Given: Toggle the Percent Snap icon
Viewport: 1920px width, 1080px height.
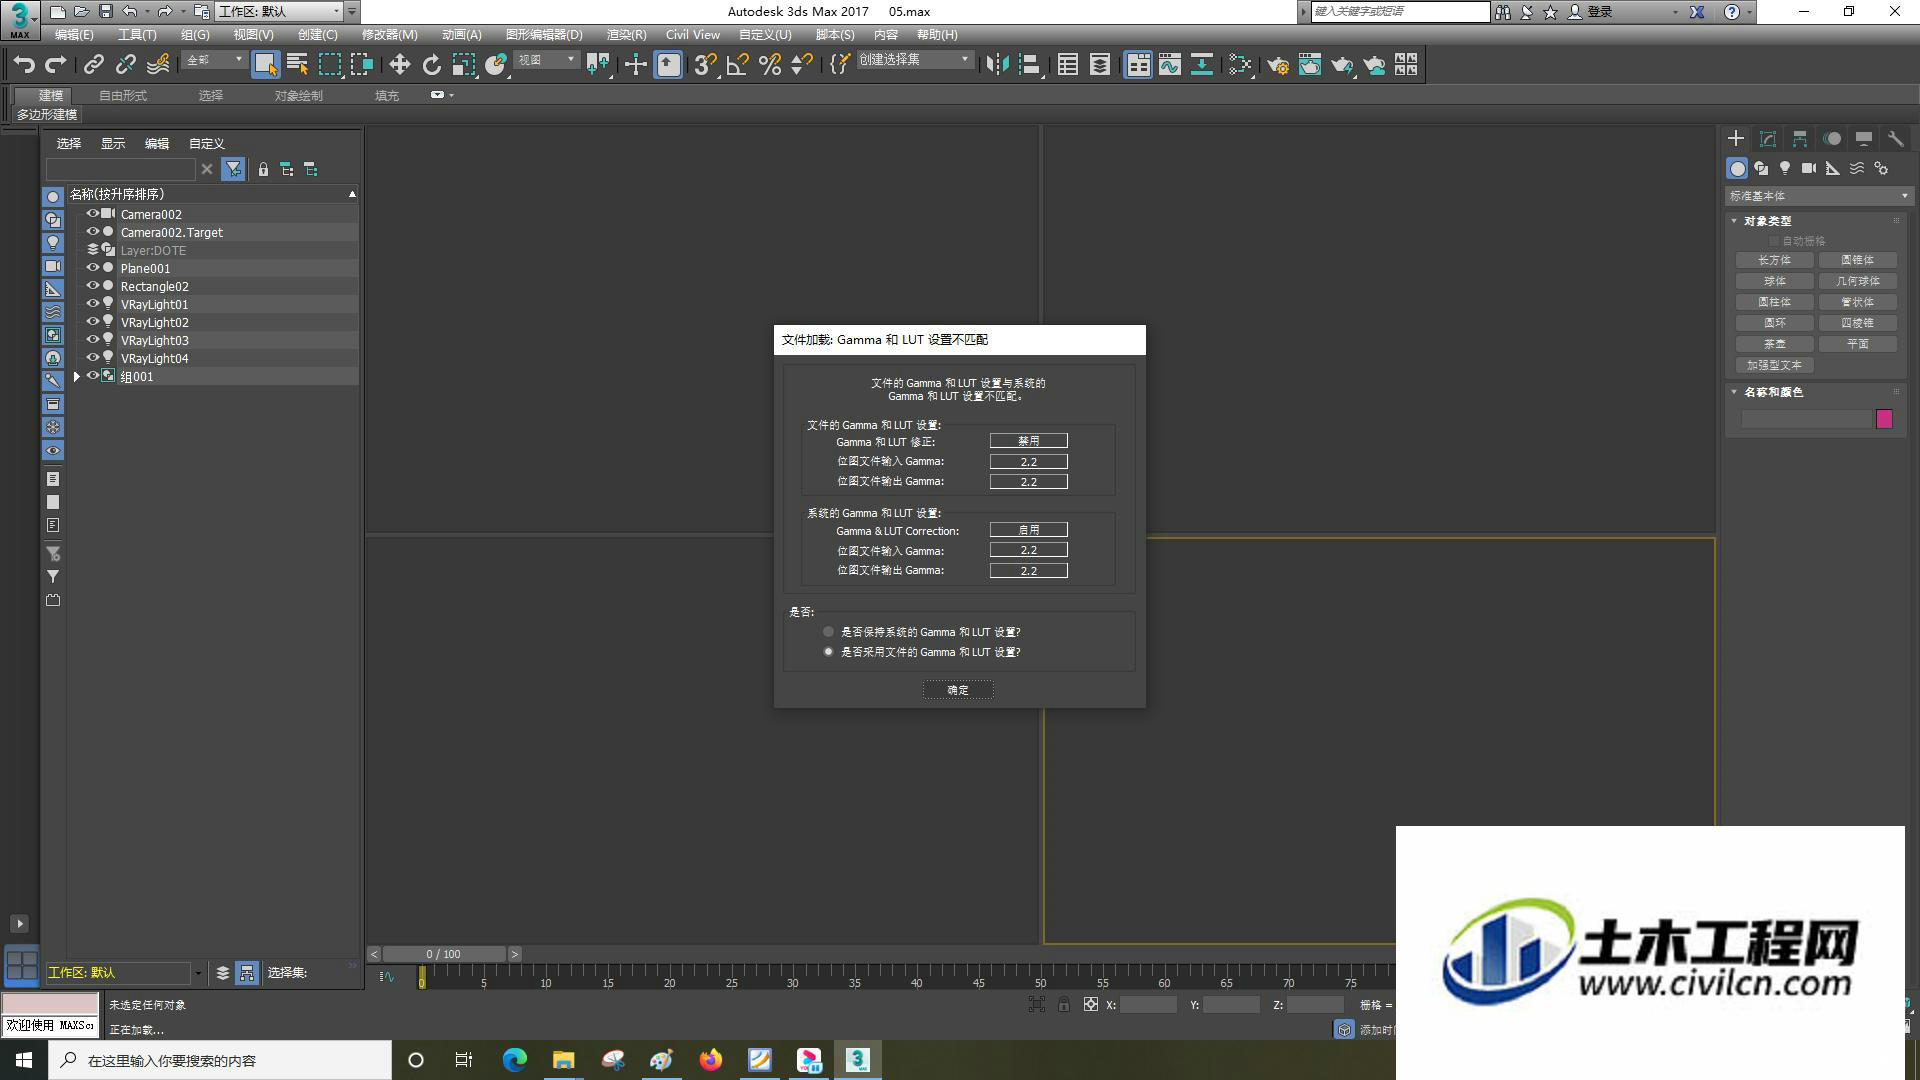Looking at the screenshot, I should pos(769,65).
